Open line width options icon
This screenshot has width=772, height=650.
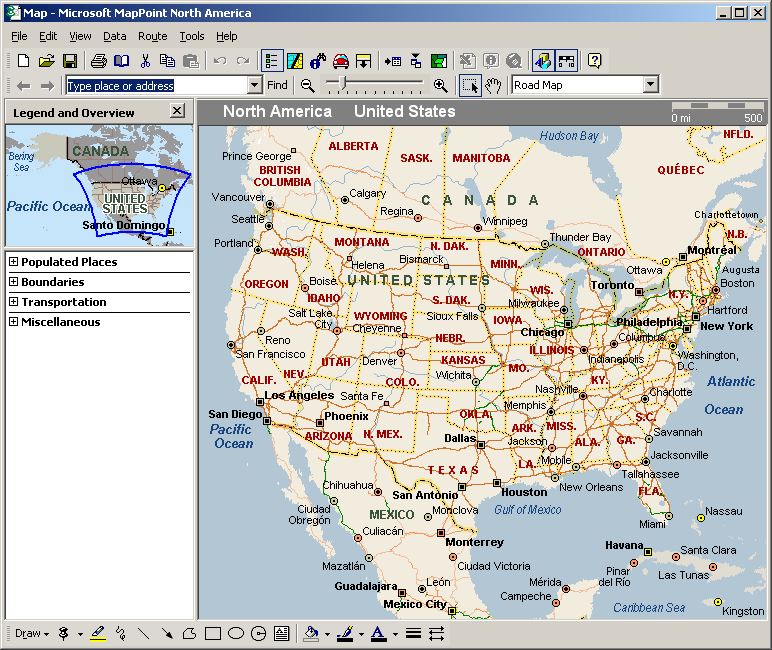point(414,633)
